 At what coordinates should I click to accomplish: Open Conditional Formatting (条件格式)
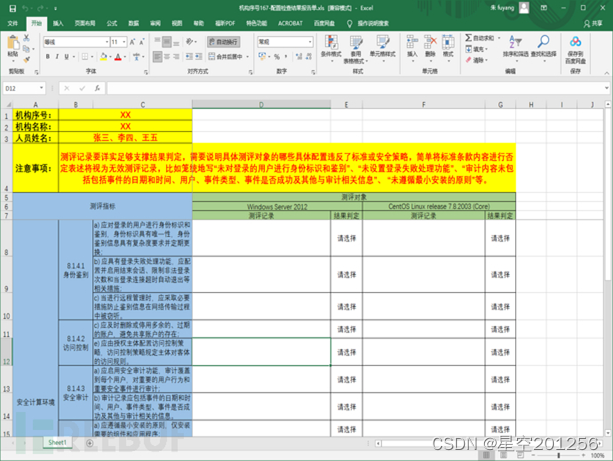[331, 46]
